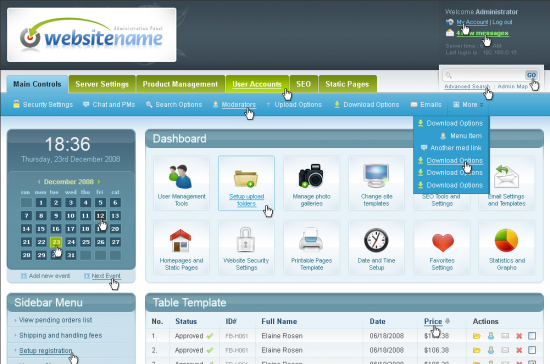Viewport: 550px width, 364px height.
Task: Delete first row with red X icon
Action: point(519,336)
